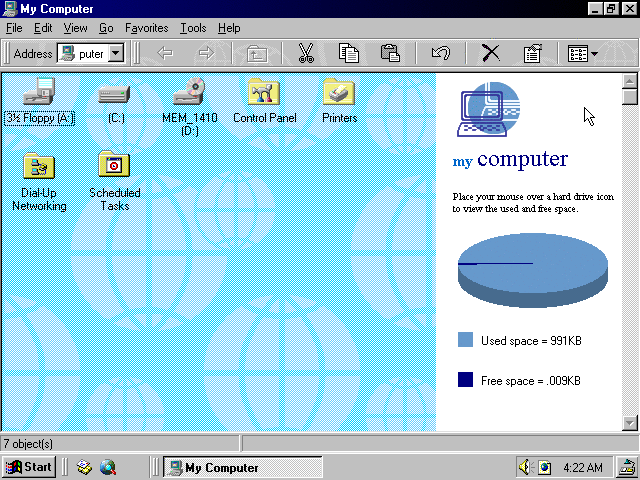Open the Views dropdown arrow
The image size is (640, 480).
[594, 53]
